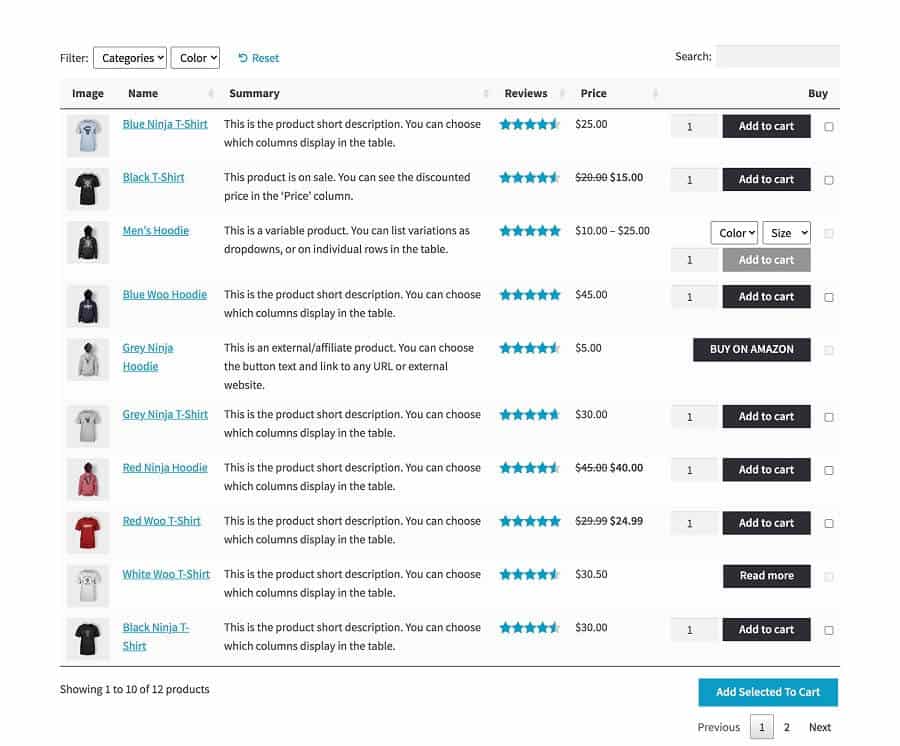Open the Men's Hoodie link
This screenshot has width=900, height=746.
156,231
